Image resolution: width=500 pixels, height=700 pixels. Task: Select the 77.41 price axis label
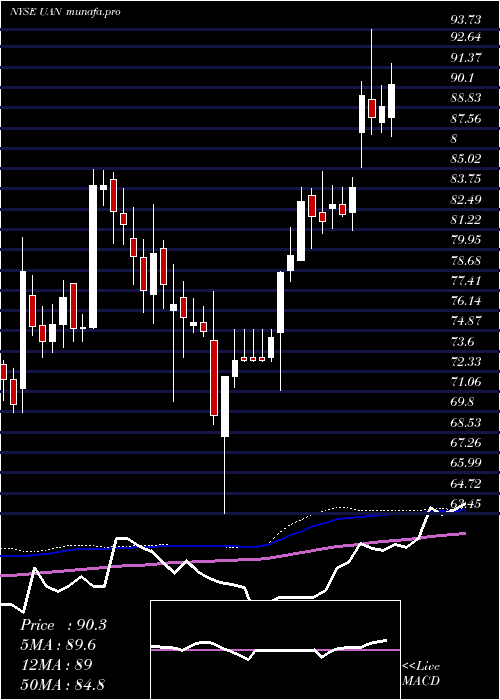[466, 281]
